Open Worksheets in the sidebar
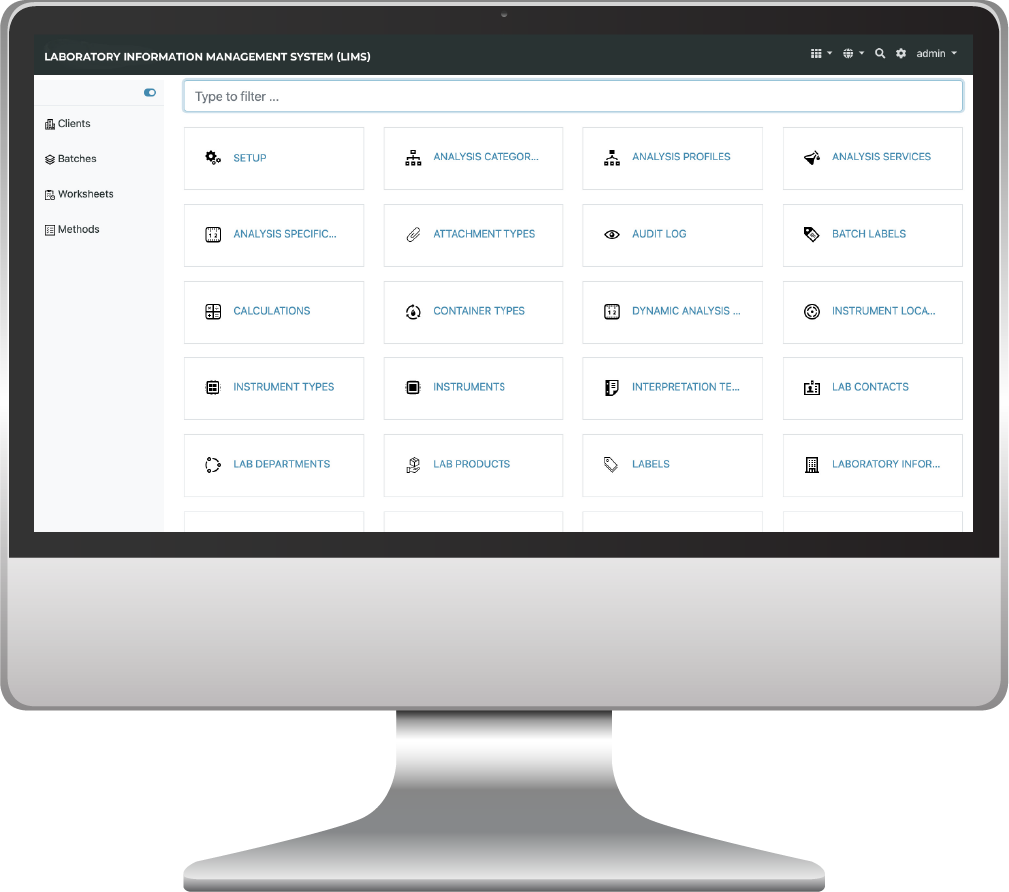The image size is (1009, 892). click(79, 194)
